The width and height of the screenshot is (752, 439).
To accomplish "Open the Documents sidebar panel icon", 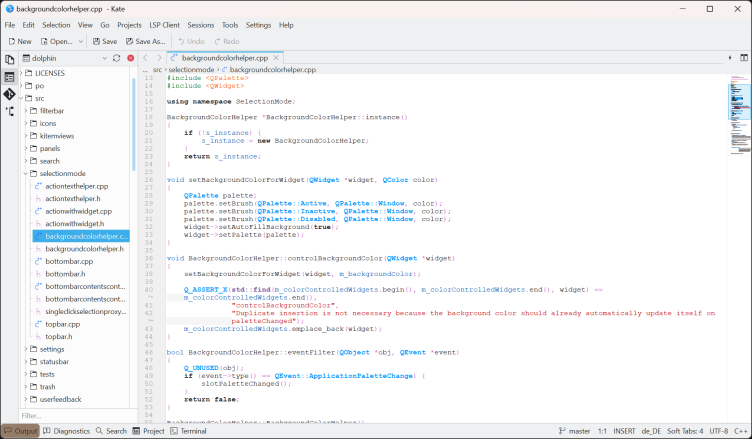I will pos(9,59).
